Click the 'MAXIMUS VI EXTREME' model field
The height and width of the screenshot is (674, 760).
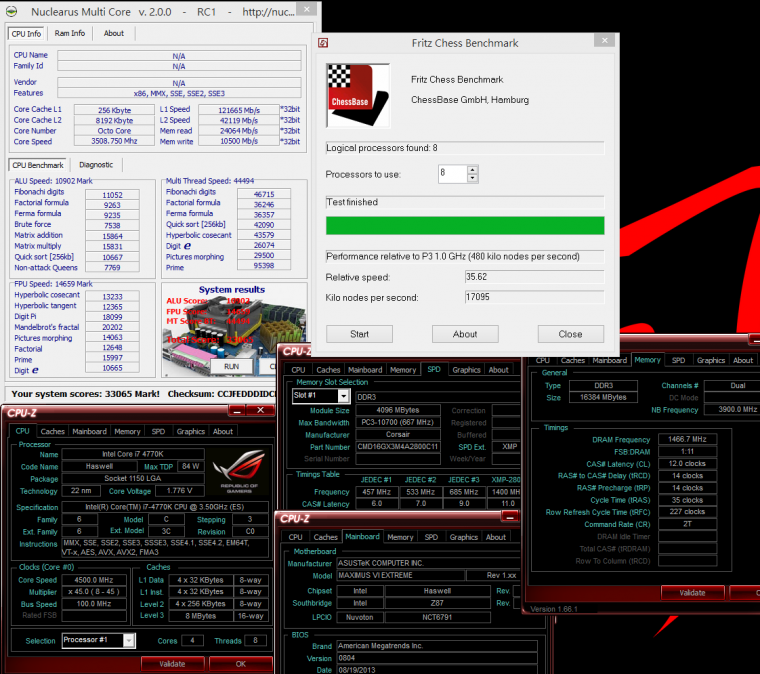[400, 575]
